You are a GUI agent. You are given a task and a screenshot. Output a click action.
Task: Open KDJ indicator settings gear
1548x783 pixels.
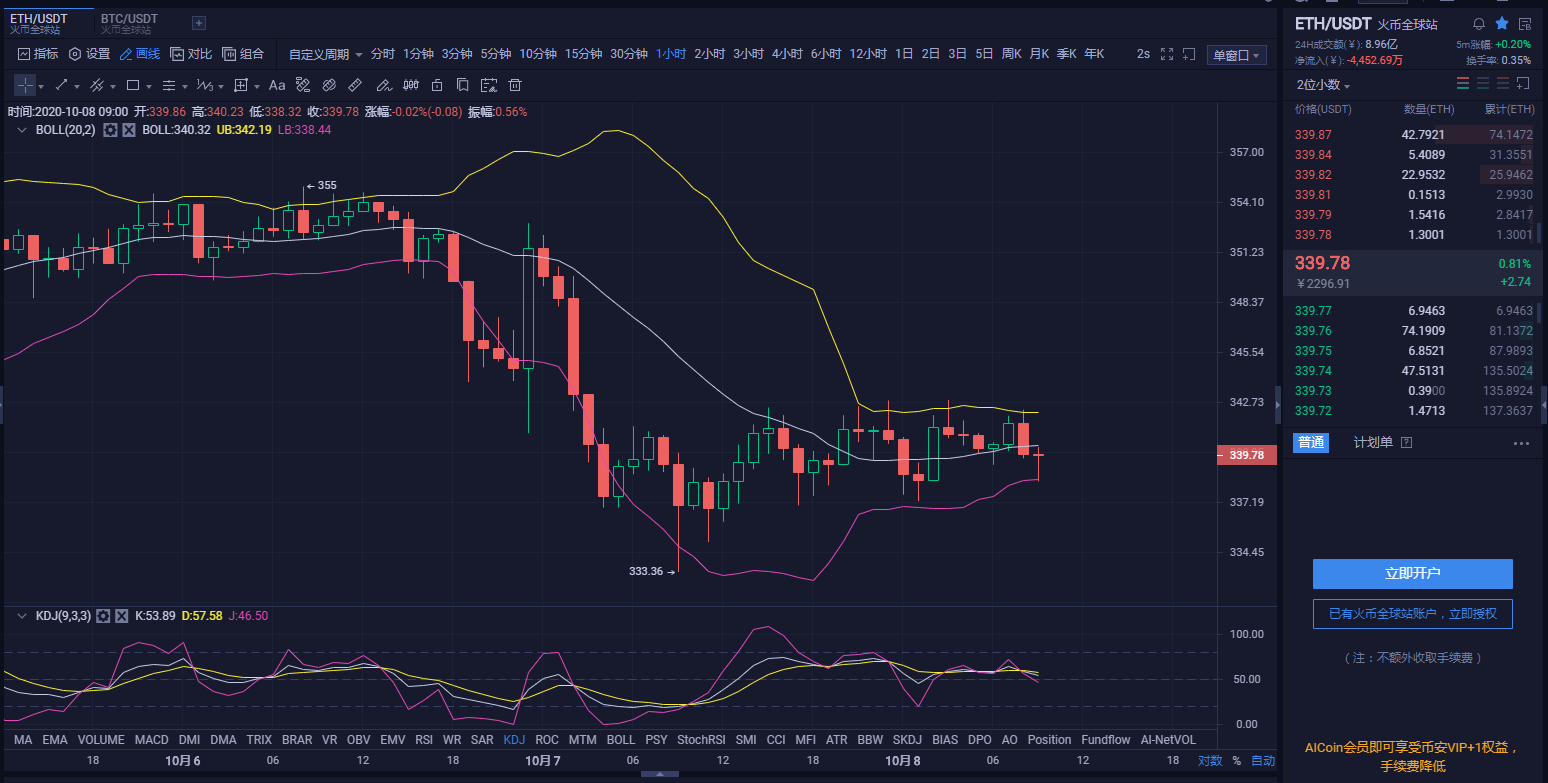(103, 616)
